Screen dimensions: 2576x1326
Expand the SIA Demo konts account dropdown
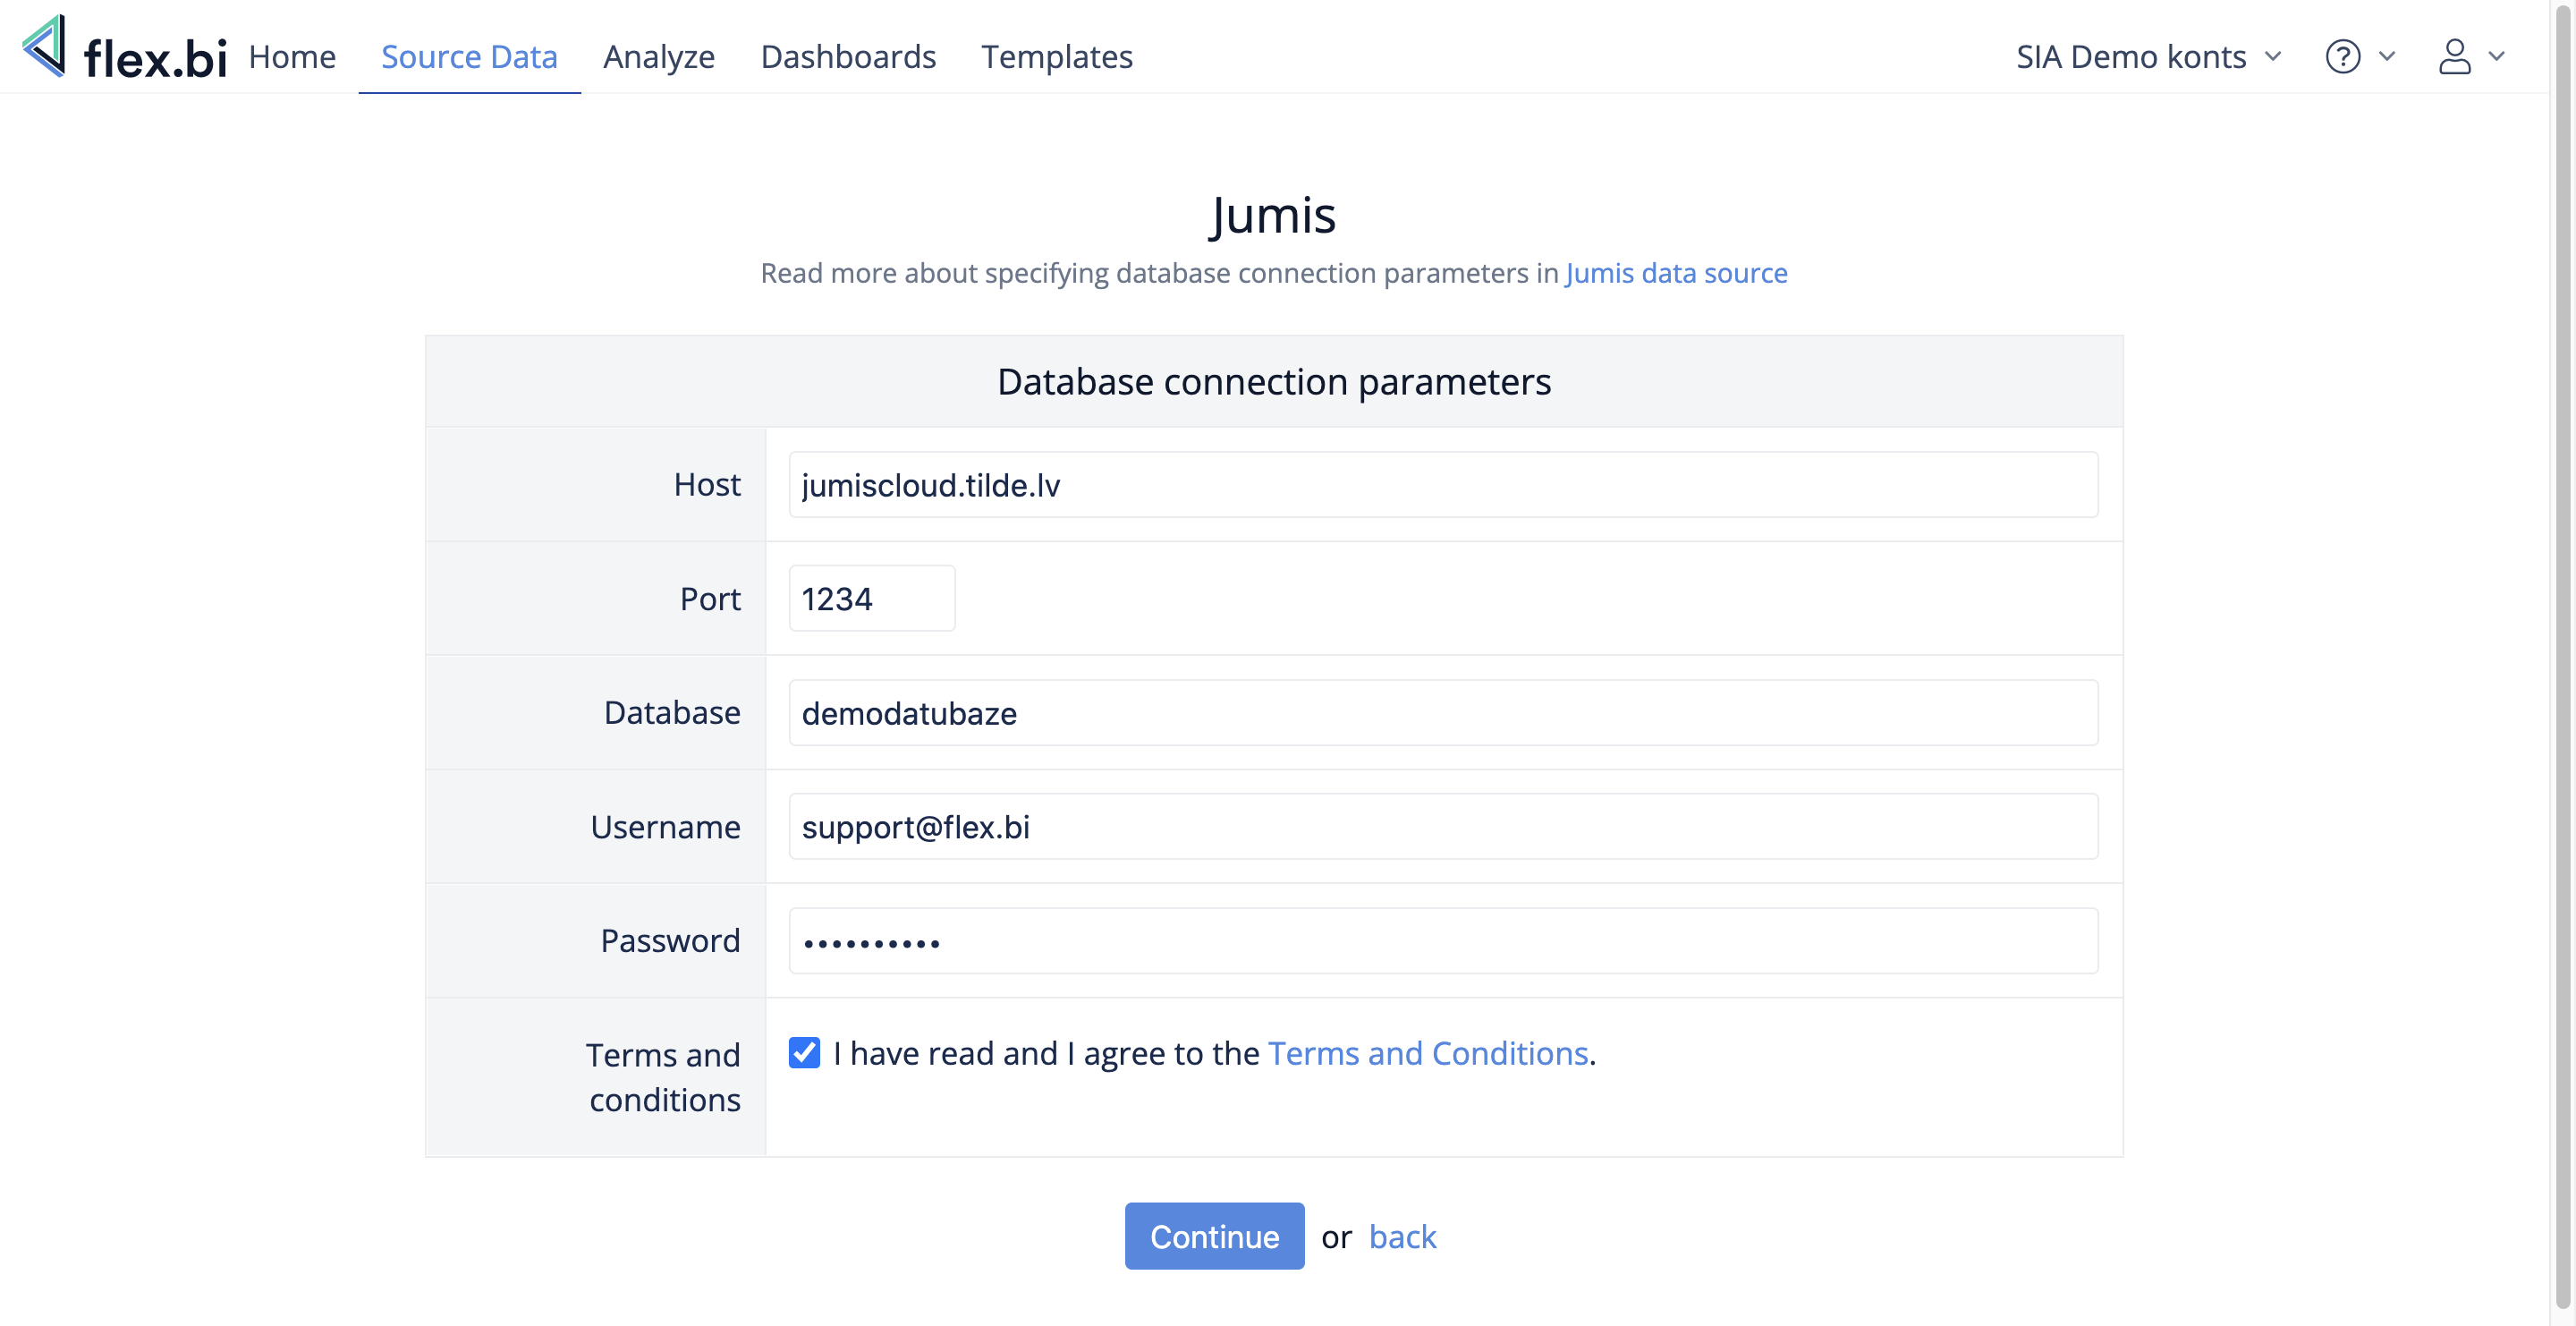click(2148, 57)
